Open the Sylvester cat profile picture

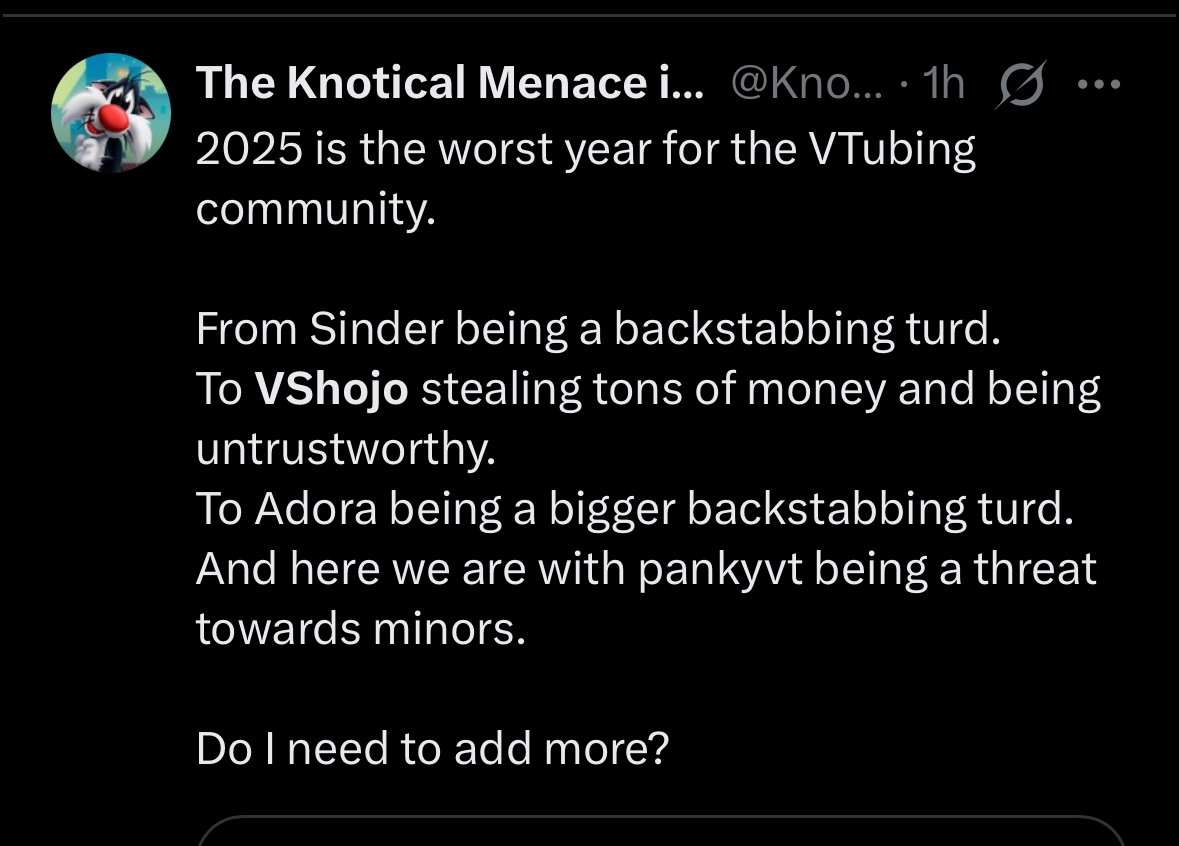pyautogui.click(x=111, y=113)
